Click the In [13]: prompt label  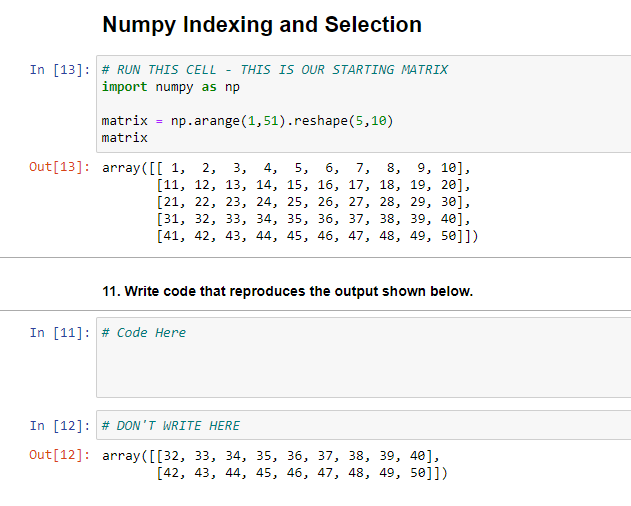click(x=60, y=70)
